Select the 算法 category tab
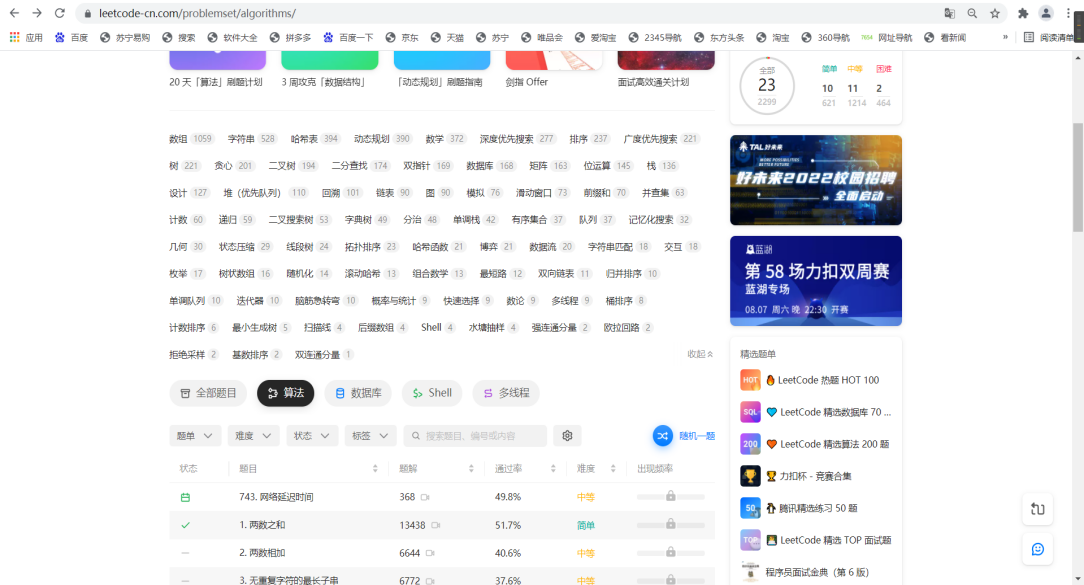This screenshot has width=1084, height=585. click(x=286, y=393)
